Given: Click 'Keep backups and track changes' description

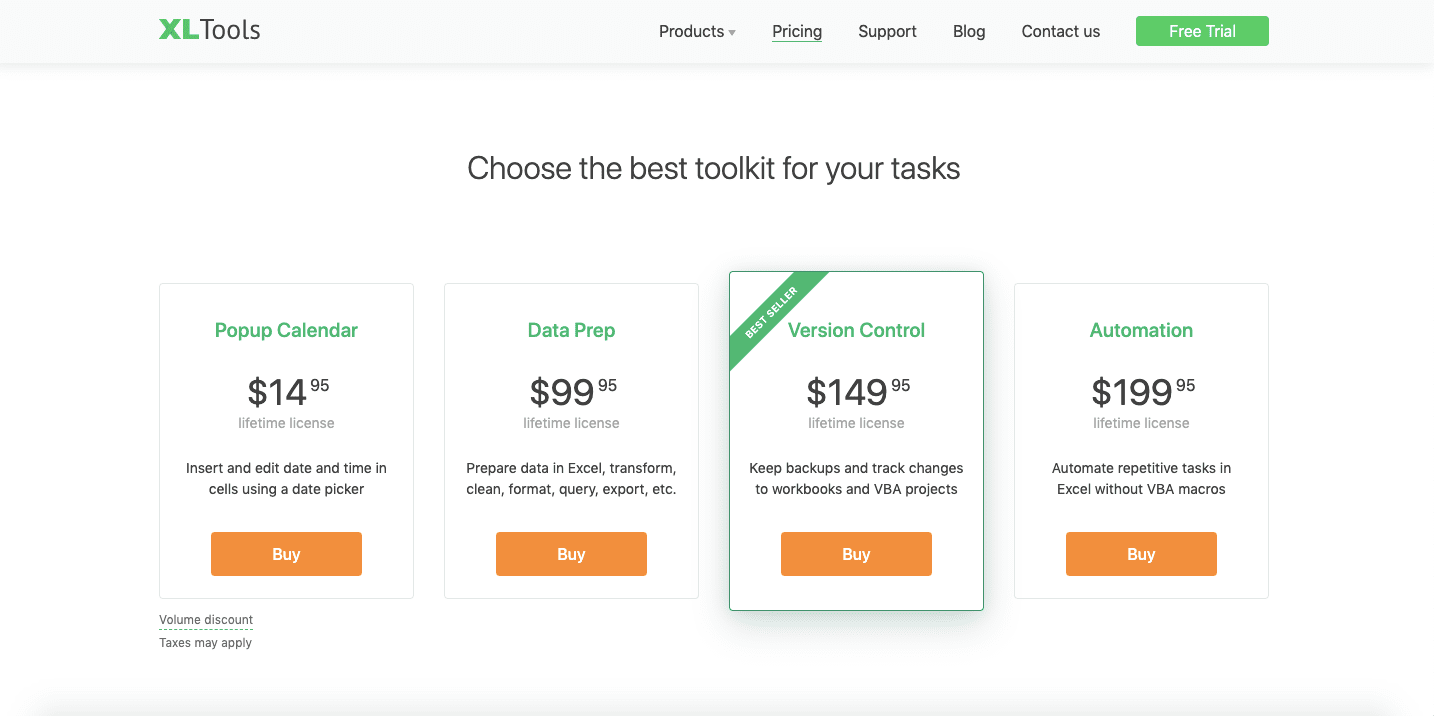Looking at the screenshot, I should 856,478.
